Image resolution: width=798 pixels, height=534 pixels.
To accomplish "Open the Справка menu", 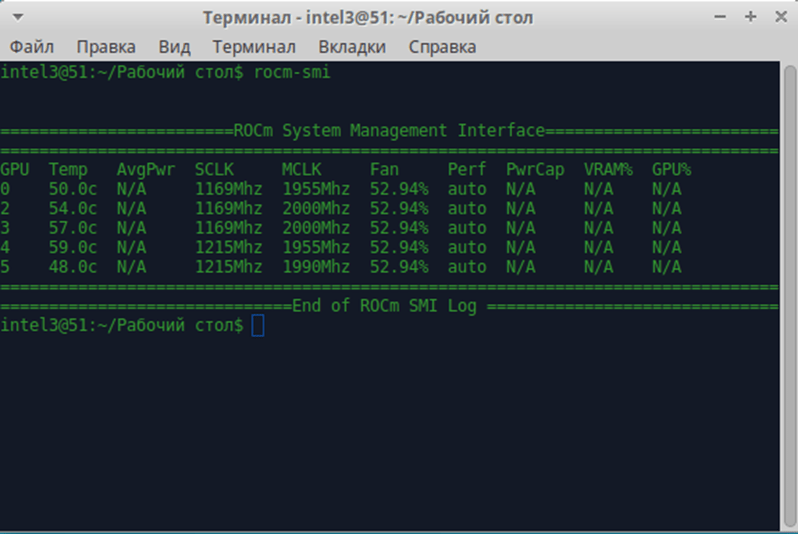I will (x=442, y=47).
